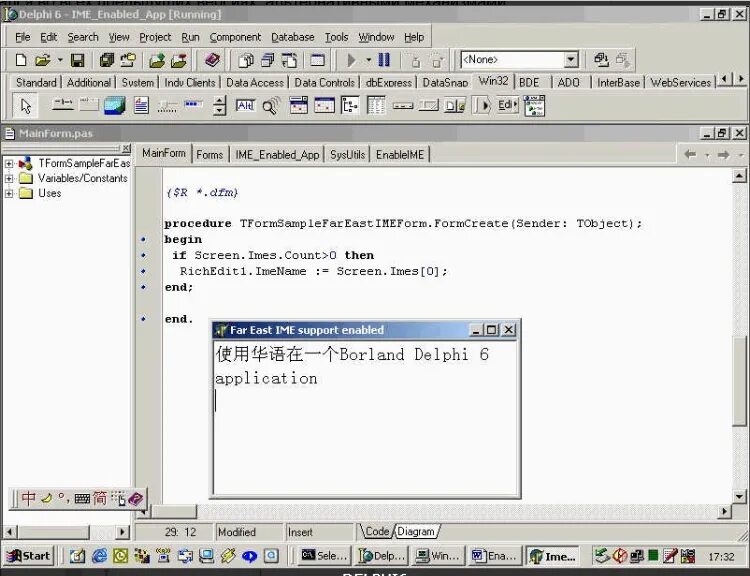Expand the TFormSampleFarEas tree node
Image resolution: width=750 pixels, height=576 pixels.
pyautogui.click(x=9, y=164)
